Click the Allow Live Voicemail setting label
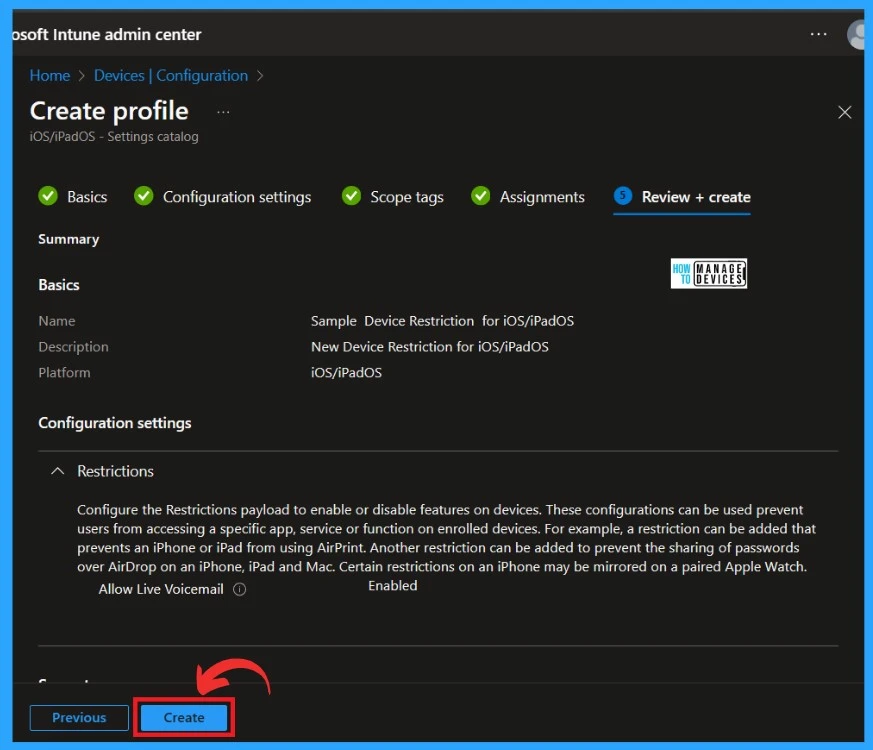 click(x=161, y=589)
